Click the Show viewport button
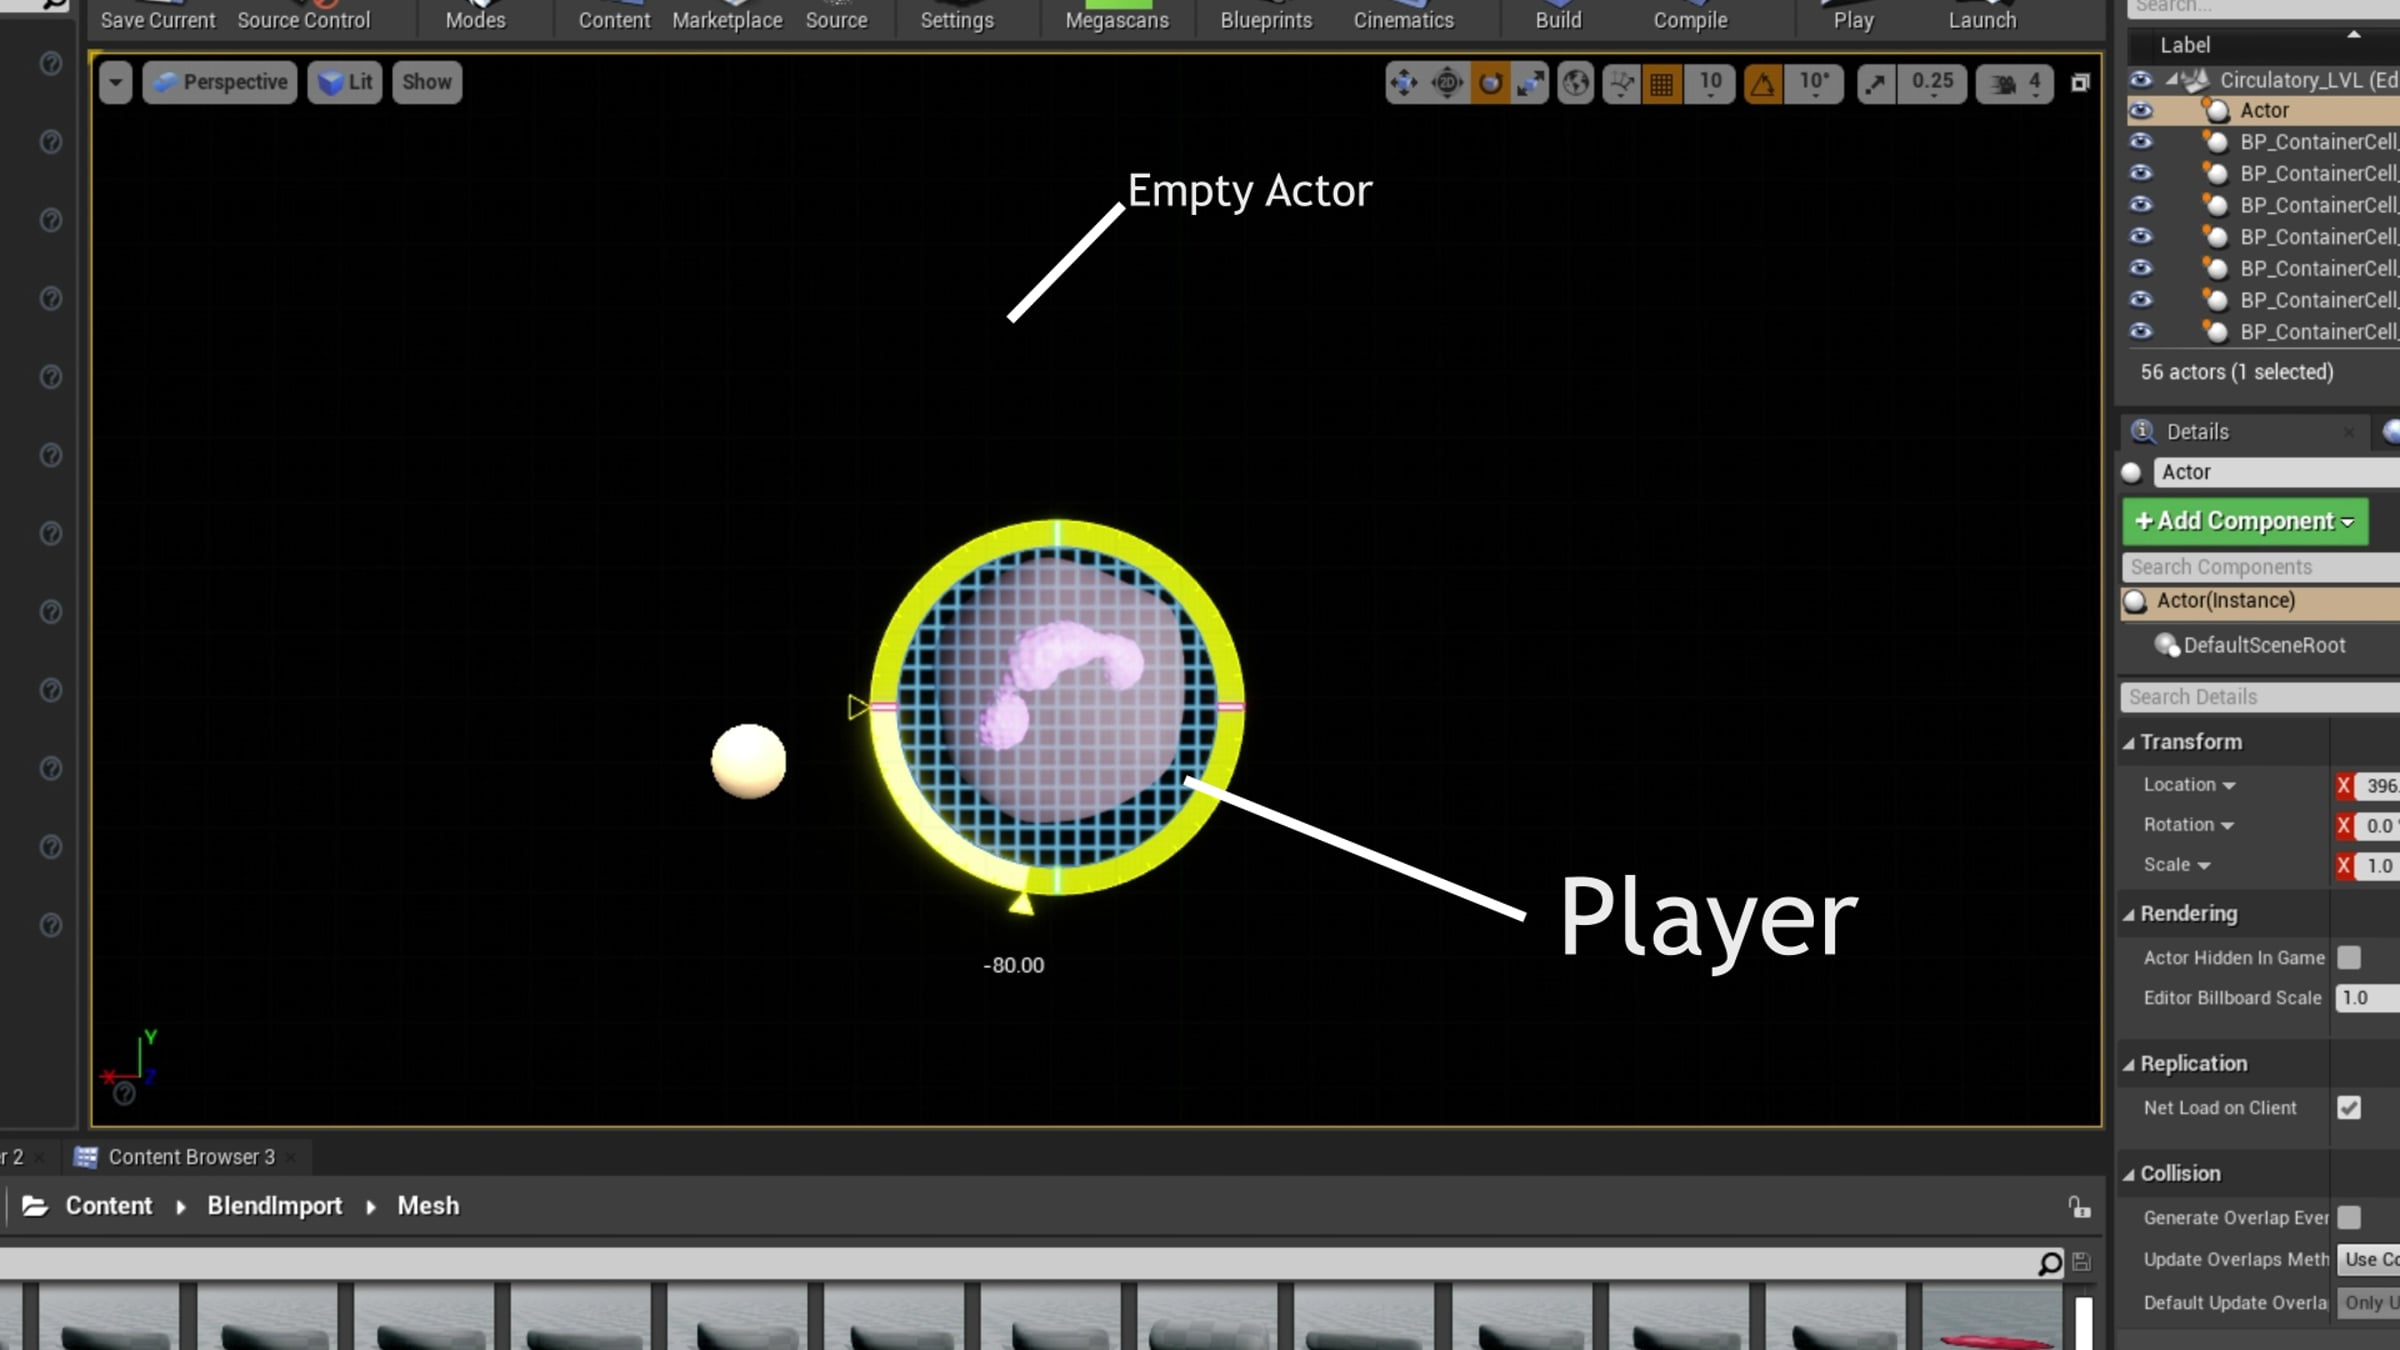 tap(427, 82)
